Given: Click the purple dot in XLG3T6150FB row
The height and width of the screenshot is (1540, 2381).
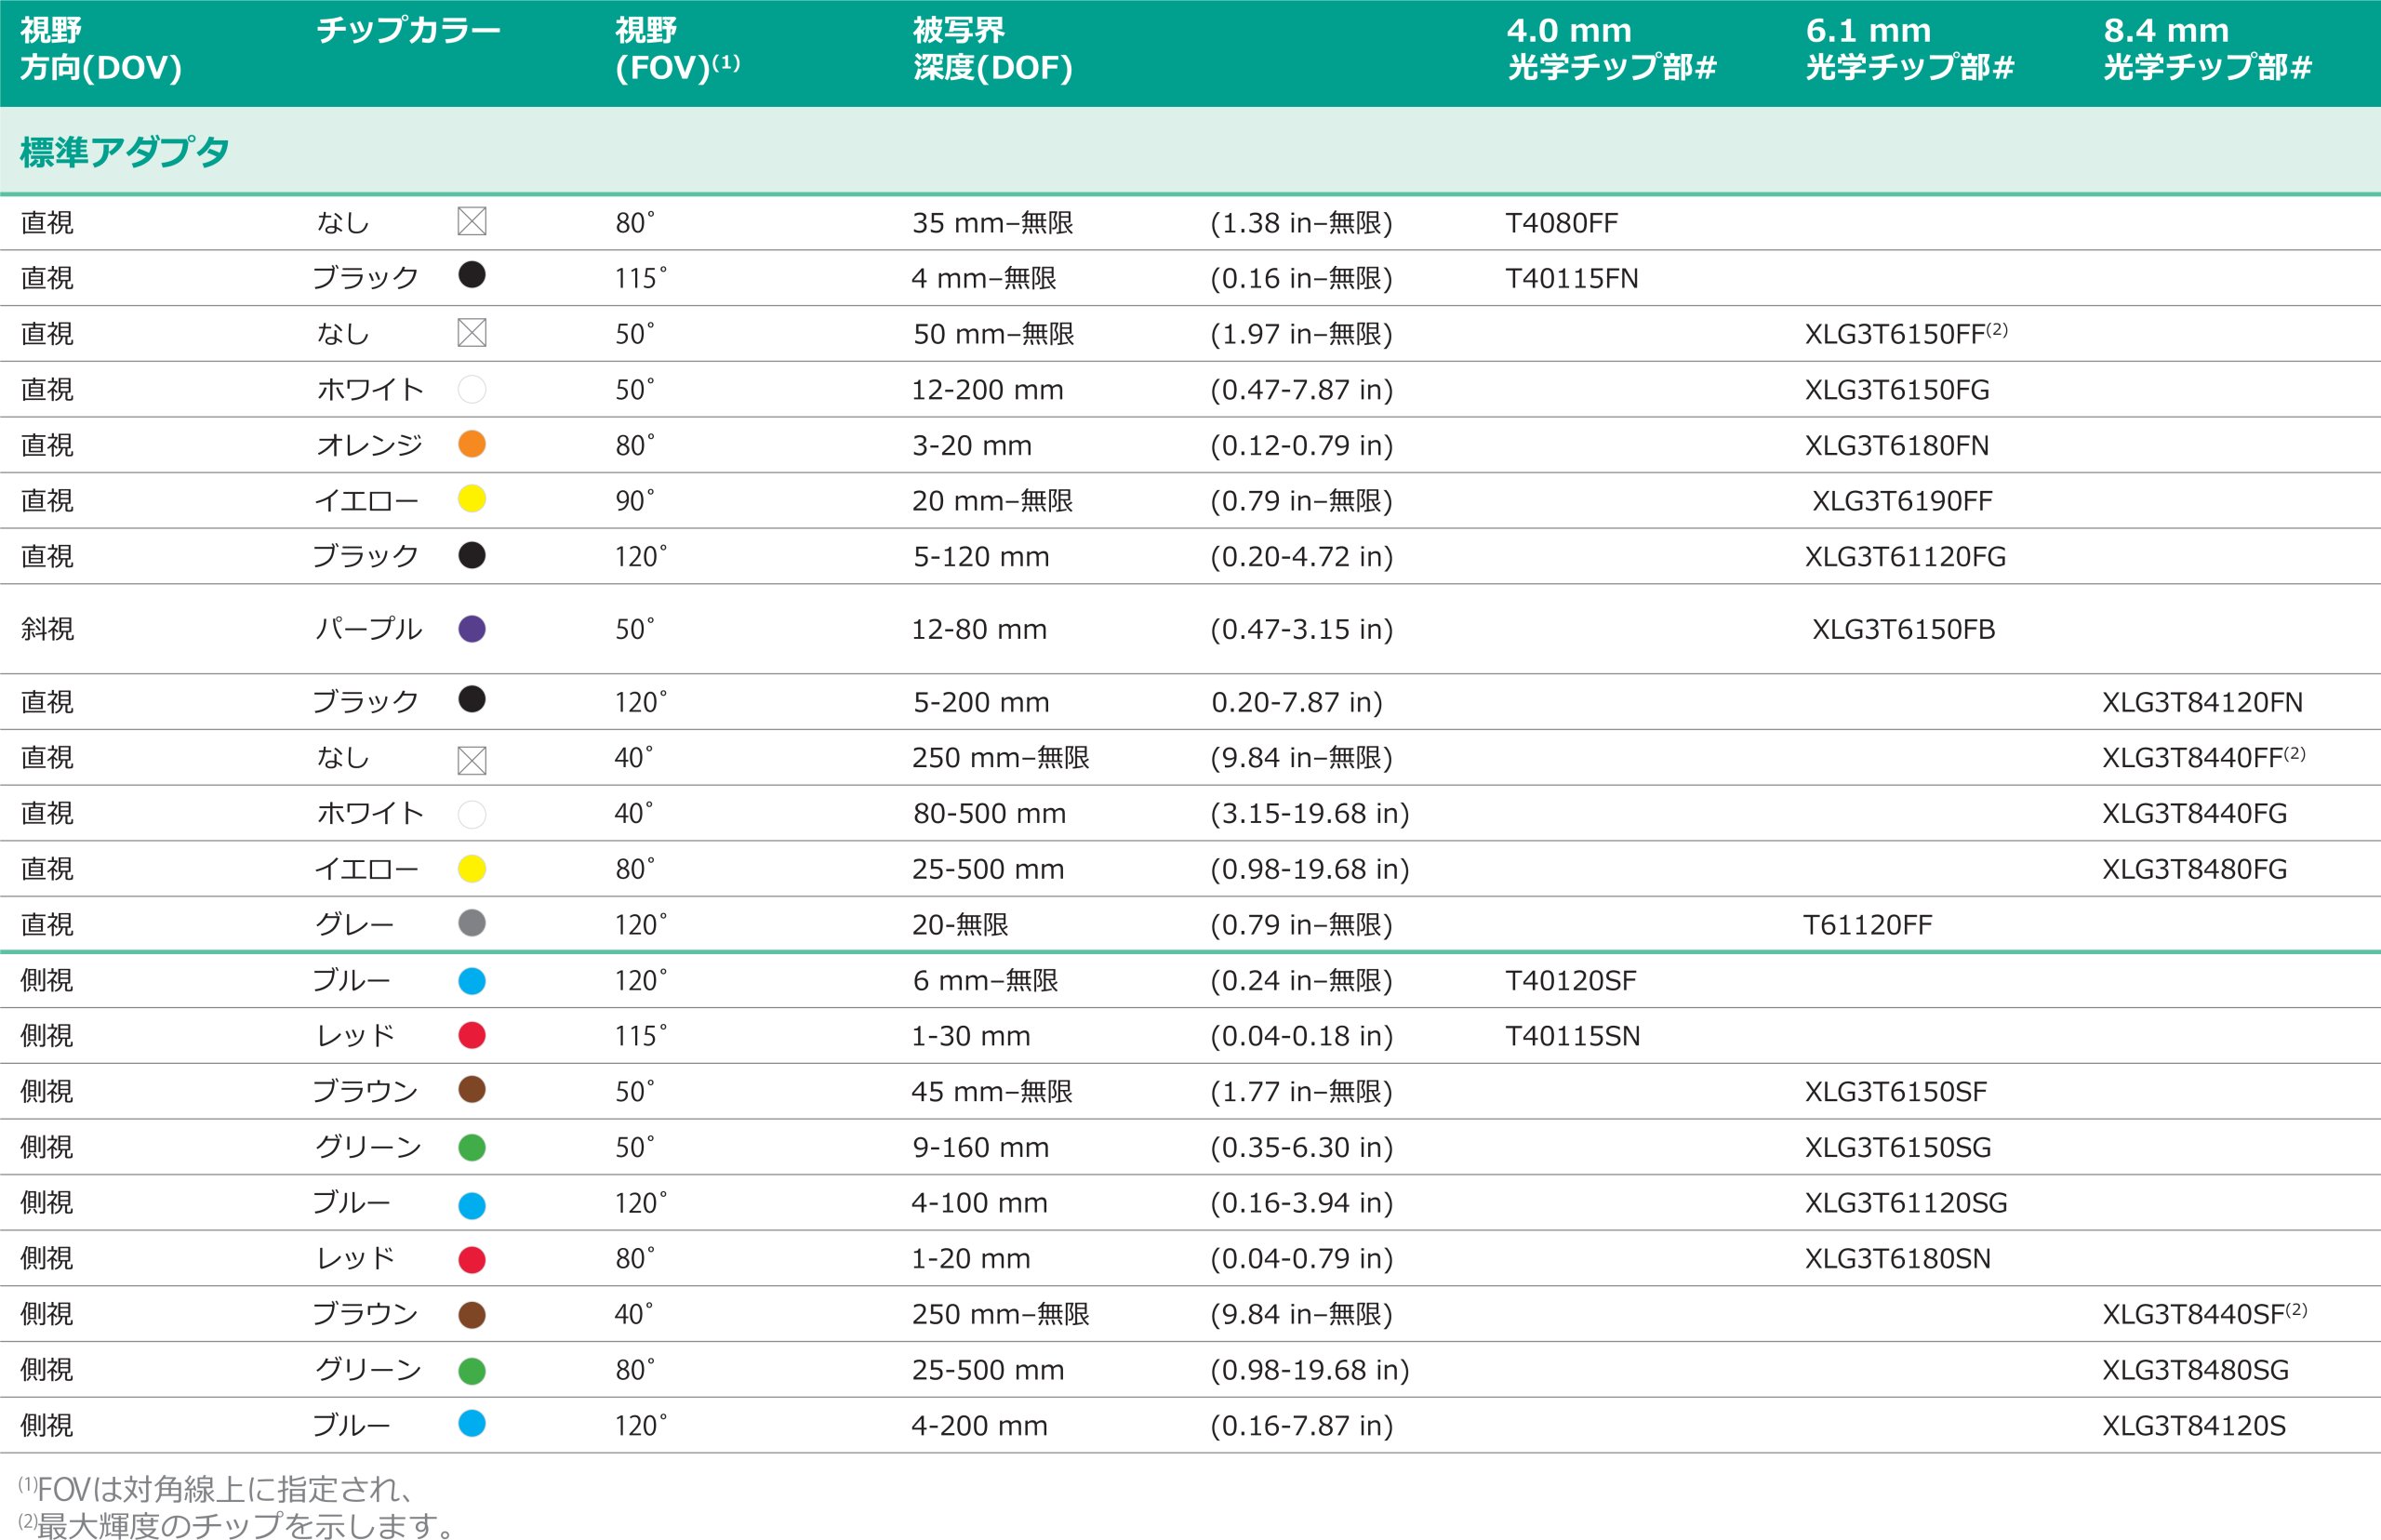Looking at the screenshot, I should click(x=472, y=629).
